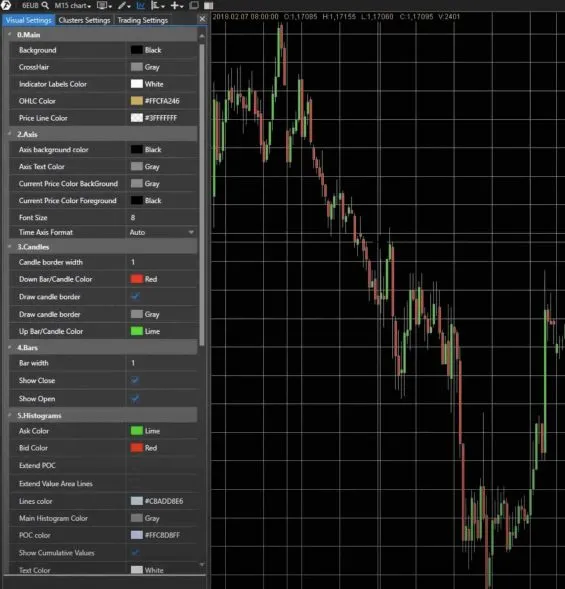Change Current Price Color Foreground swatch
The width and height of the screenshot is (565, 589).
136,200
